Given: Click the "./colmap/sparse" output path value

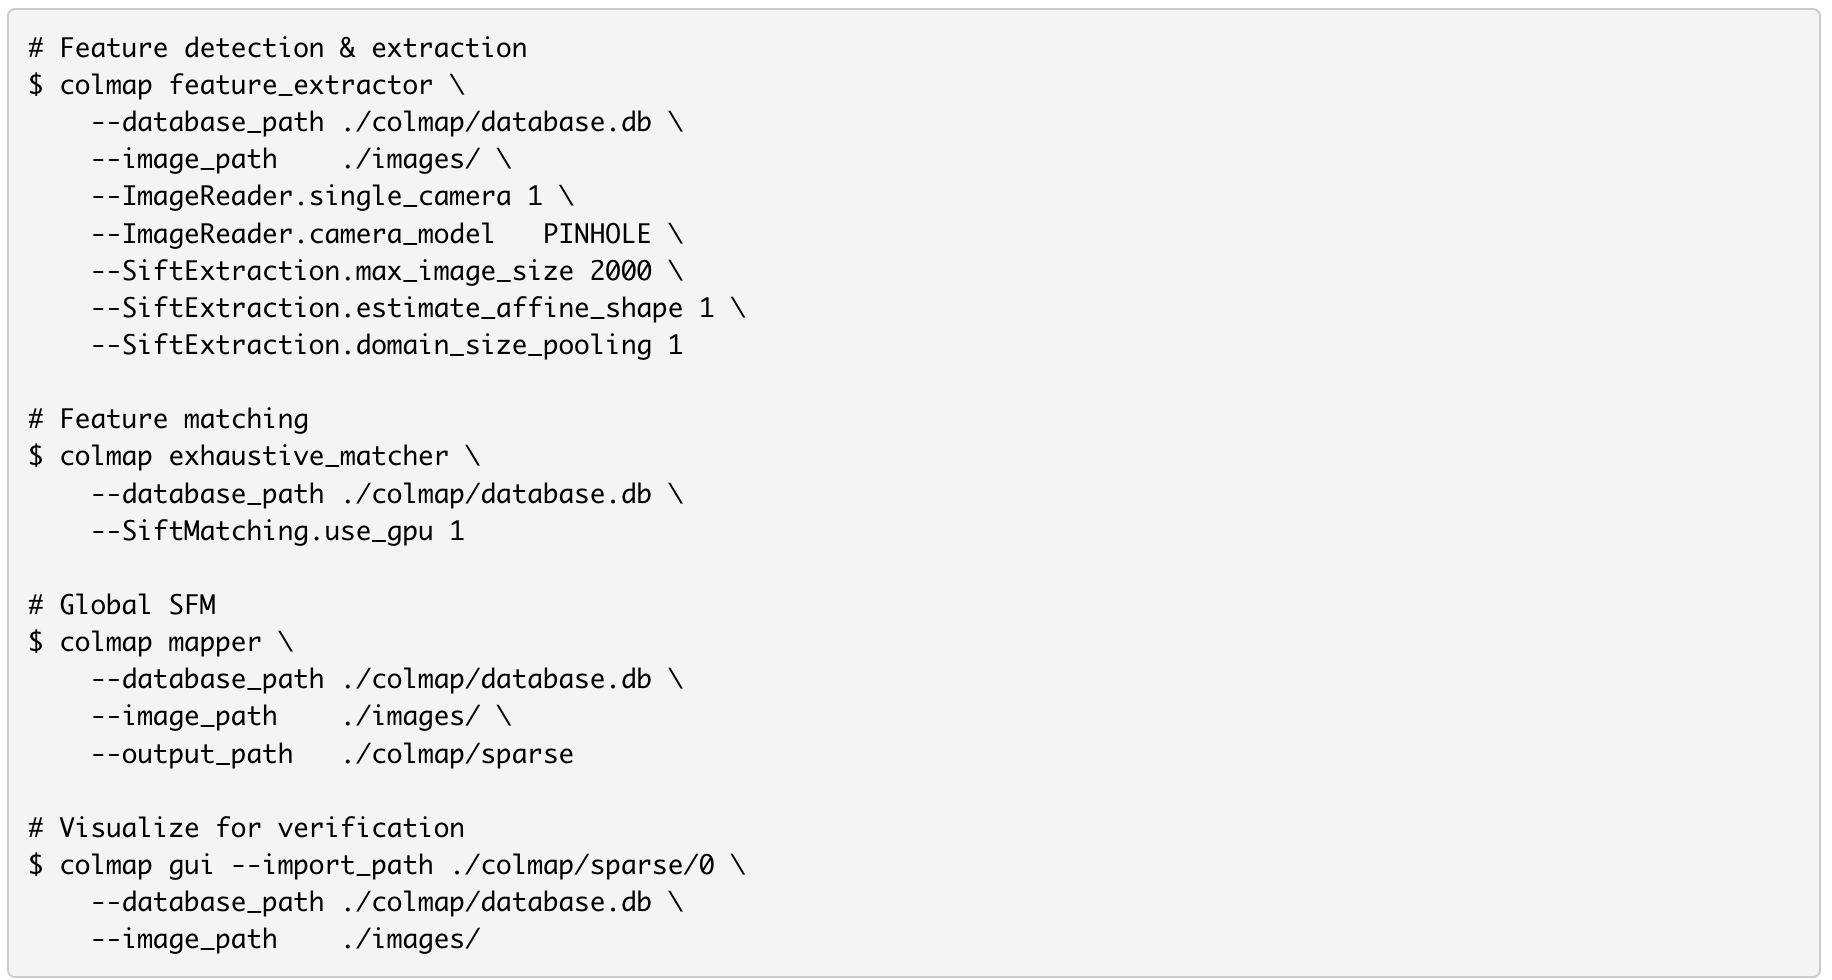Looking at the screenshot, I should tap(457, 754).
